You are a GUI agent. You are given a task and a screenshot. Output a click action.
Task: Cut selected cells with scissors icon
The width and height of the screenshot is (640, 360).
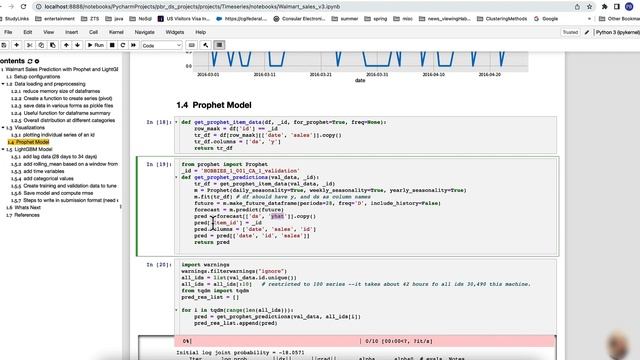29,45
